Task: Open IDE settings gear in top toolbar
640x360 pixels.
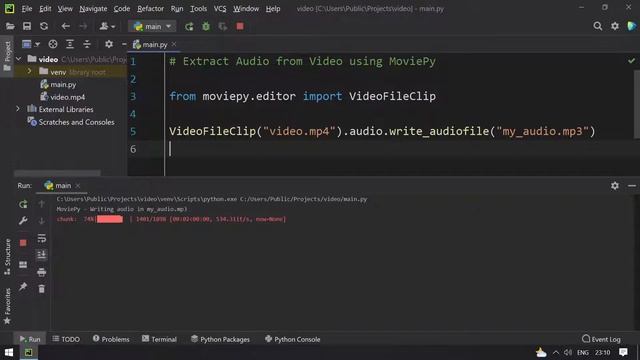Action: 615,27
